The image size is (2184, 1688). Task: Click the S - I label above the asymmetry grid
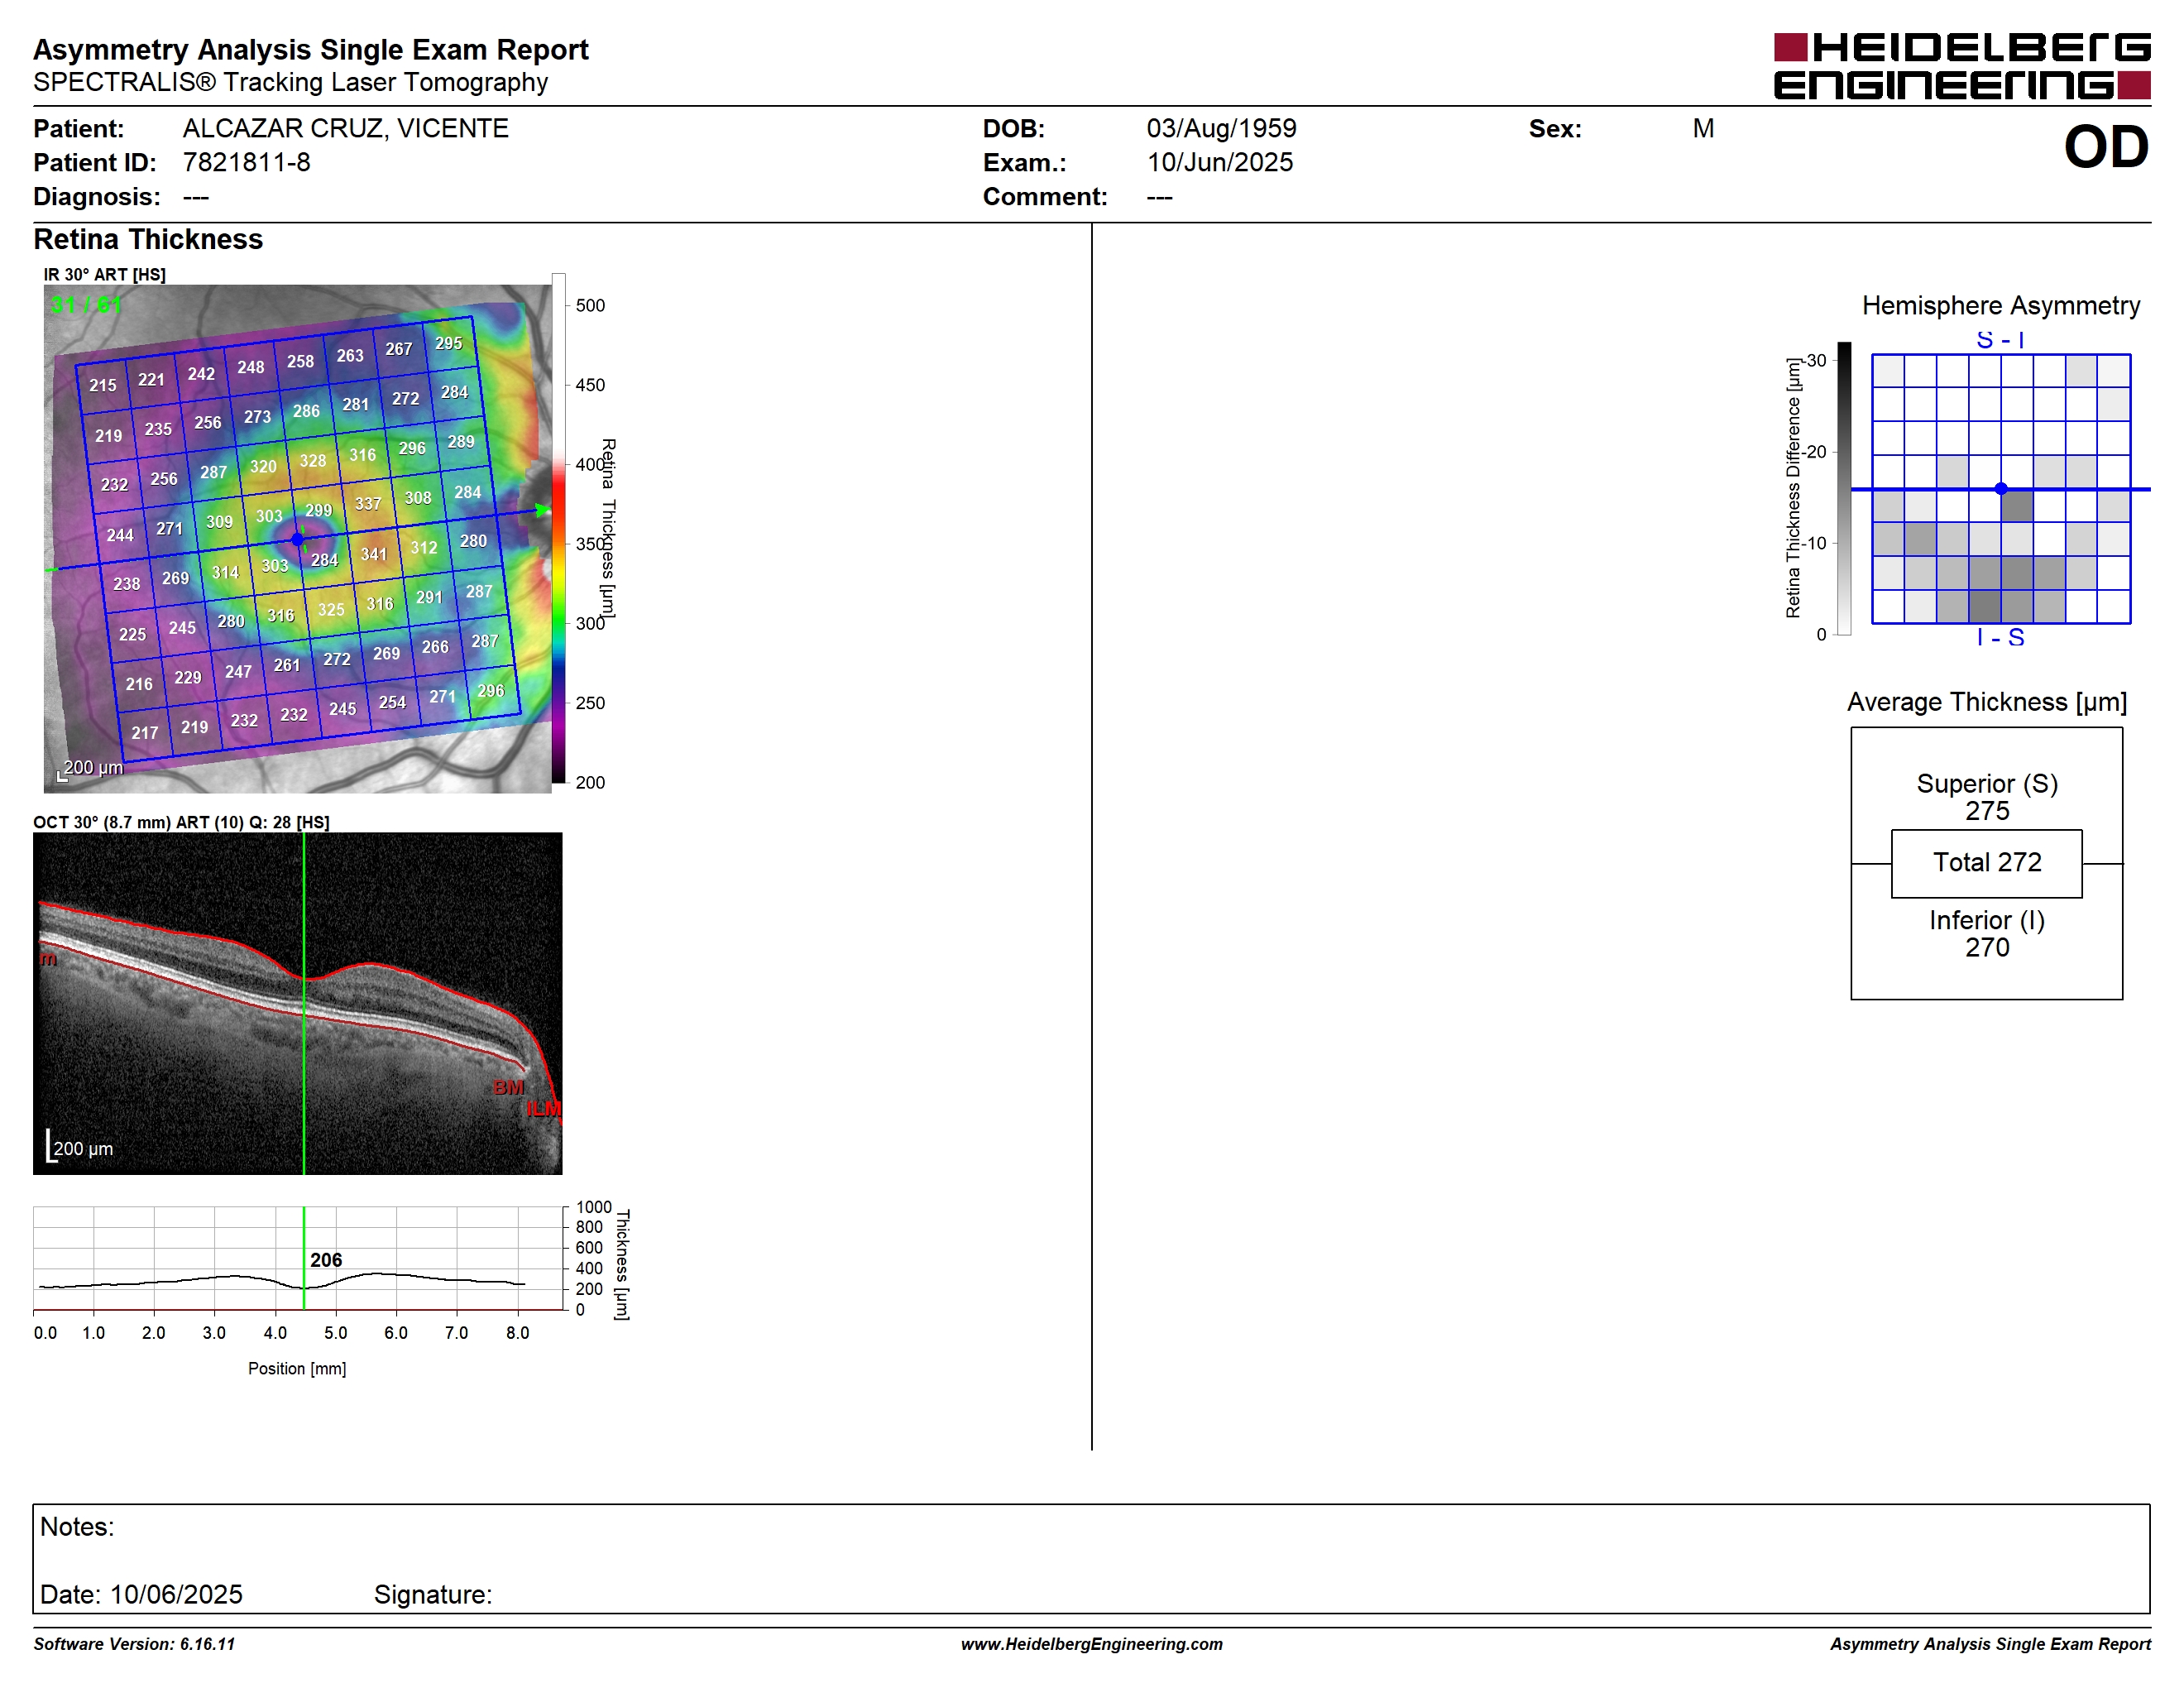click(x=2000, y=340)
